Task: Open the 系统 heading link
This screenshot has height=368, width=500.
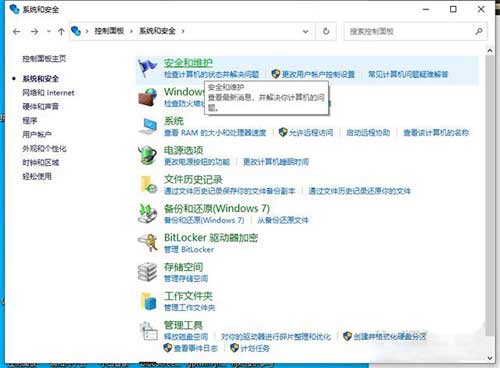Action: click(174, 121)
